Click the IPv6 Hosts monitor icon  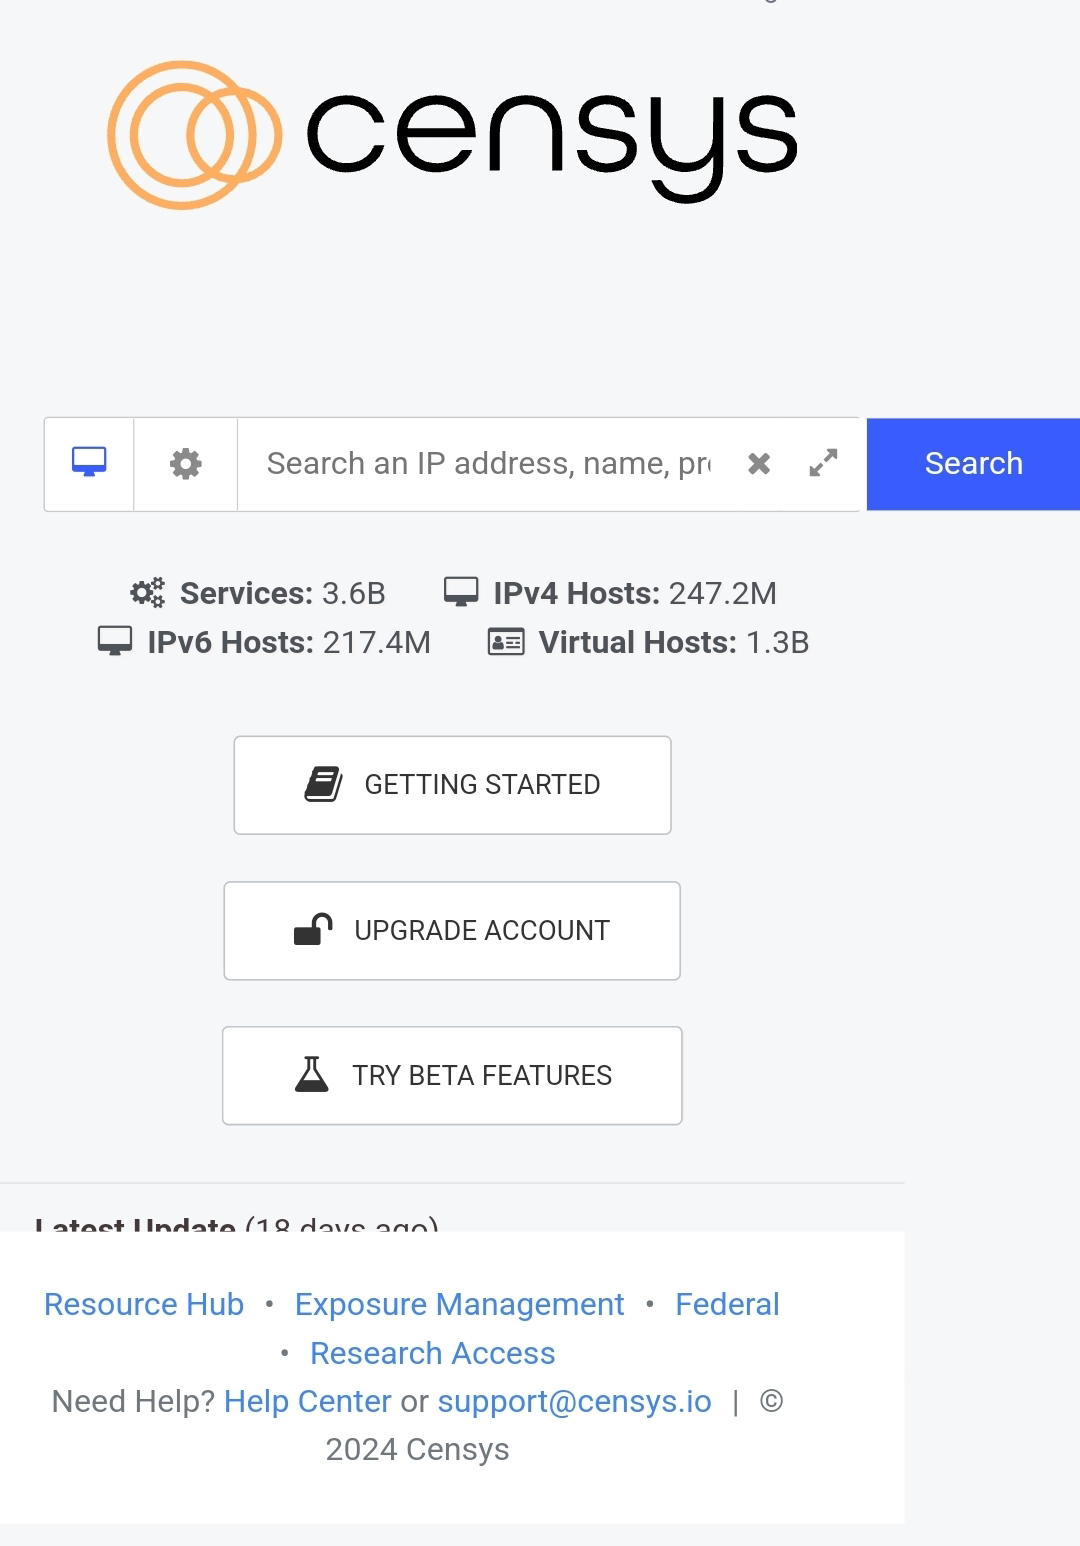pos(115,641)
